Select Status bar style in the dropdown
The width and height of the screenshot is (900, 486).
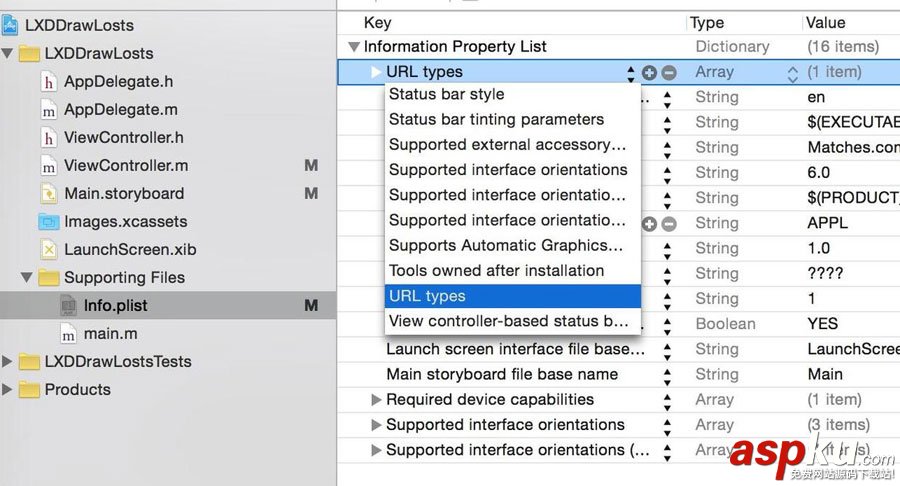446,95
